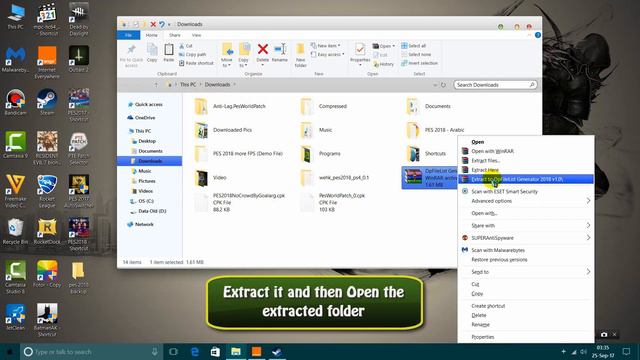640x360 pixels.
Task: Open Microsoft Edge from taskbar
Action: click(195, 351)
